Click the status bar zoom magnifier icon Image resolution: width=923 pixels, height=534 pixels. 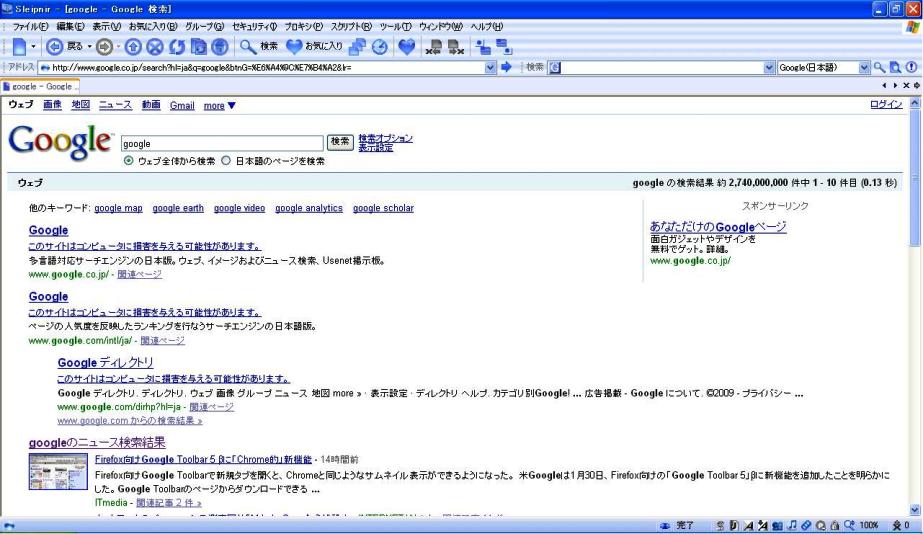(x=849, y=525)
